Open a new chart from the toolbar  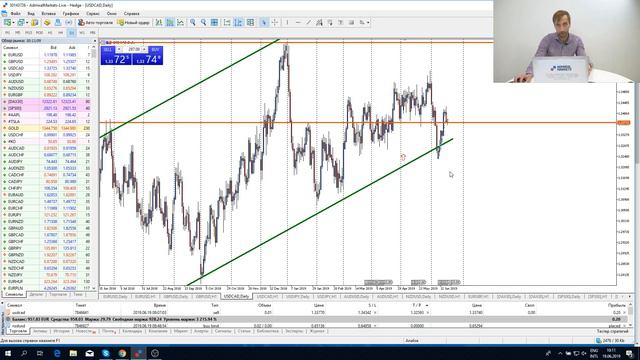(x=7, y=22)
